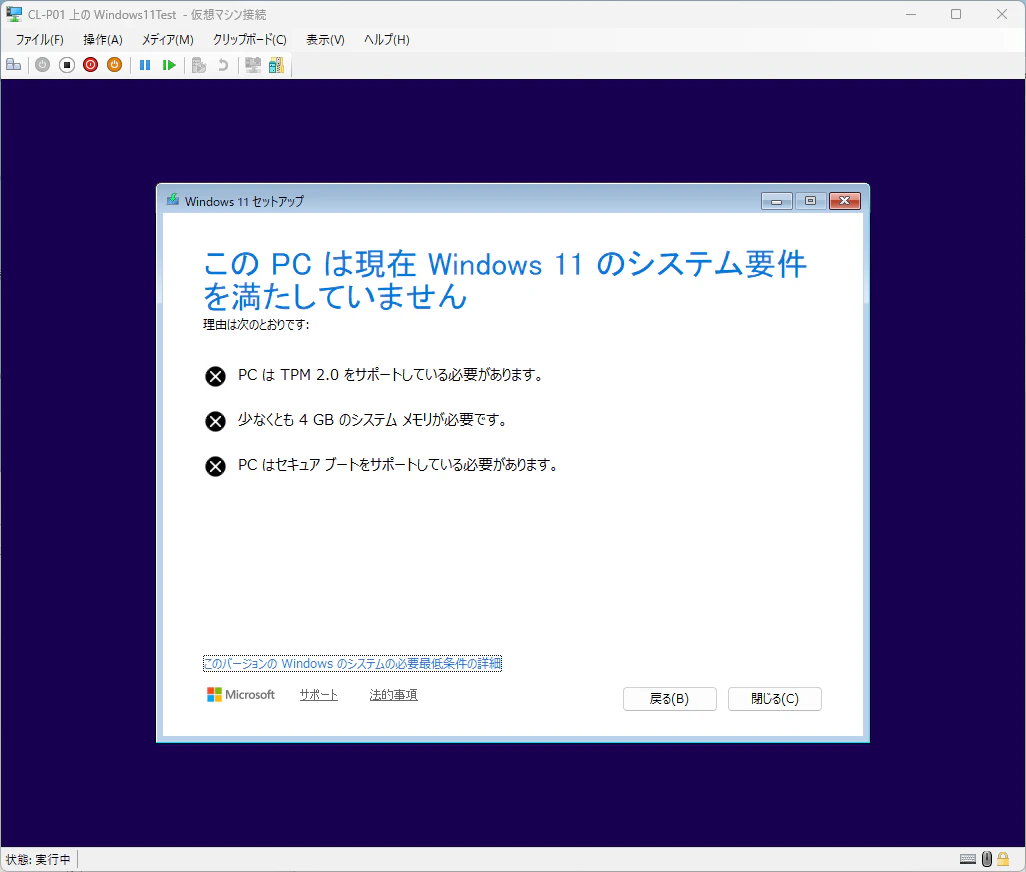Click the Microsoft logo in setup dialog
This screenshot has height=872, width=1026.
click(241, 695)
